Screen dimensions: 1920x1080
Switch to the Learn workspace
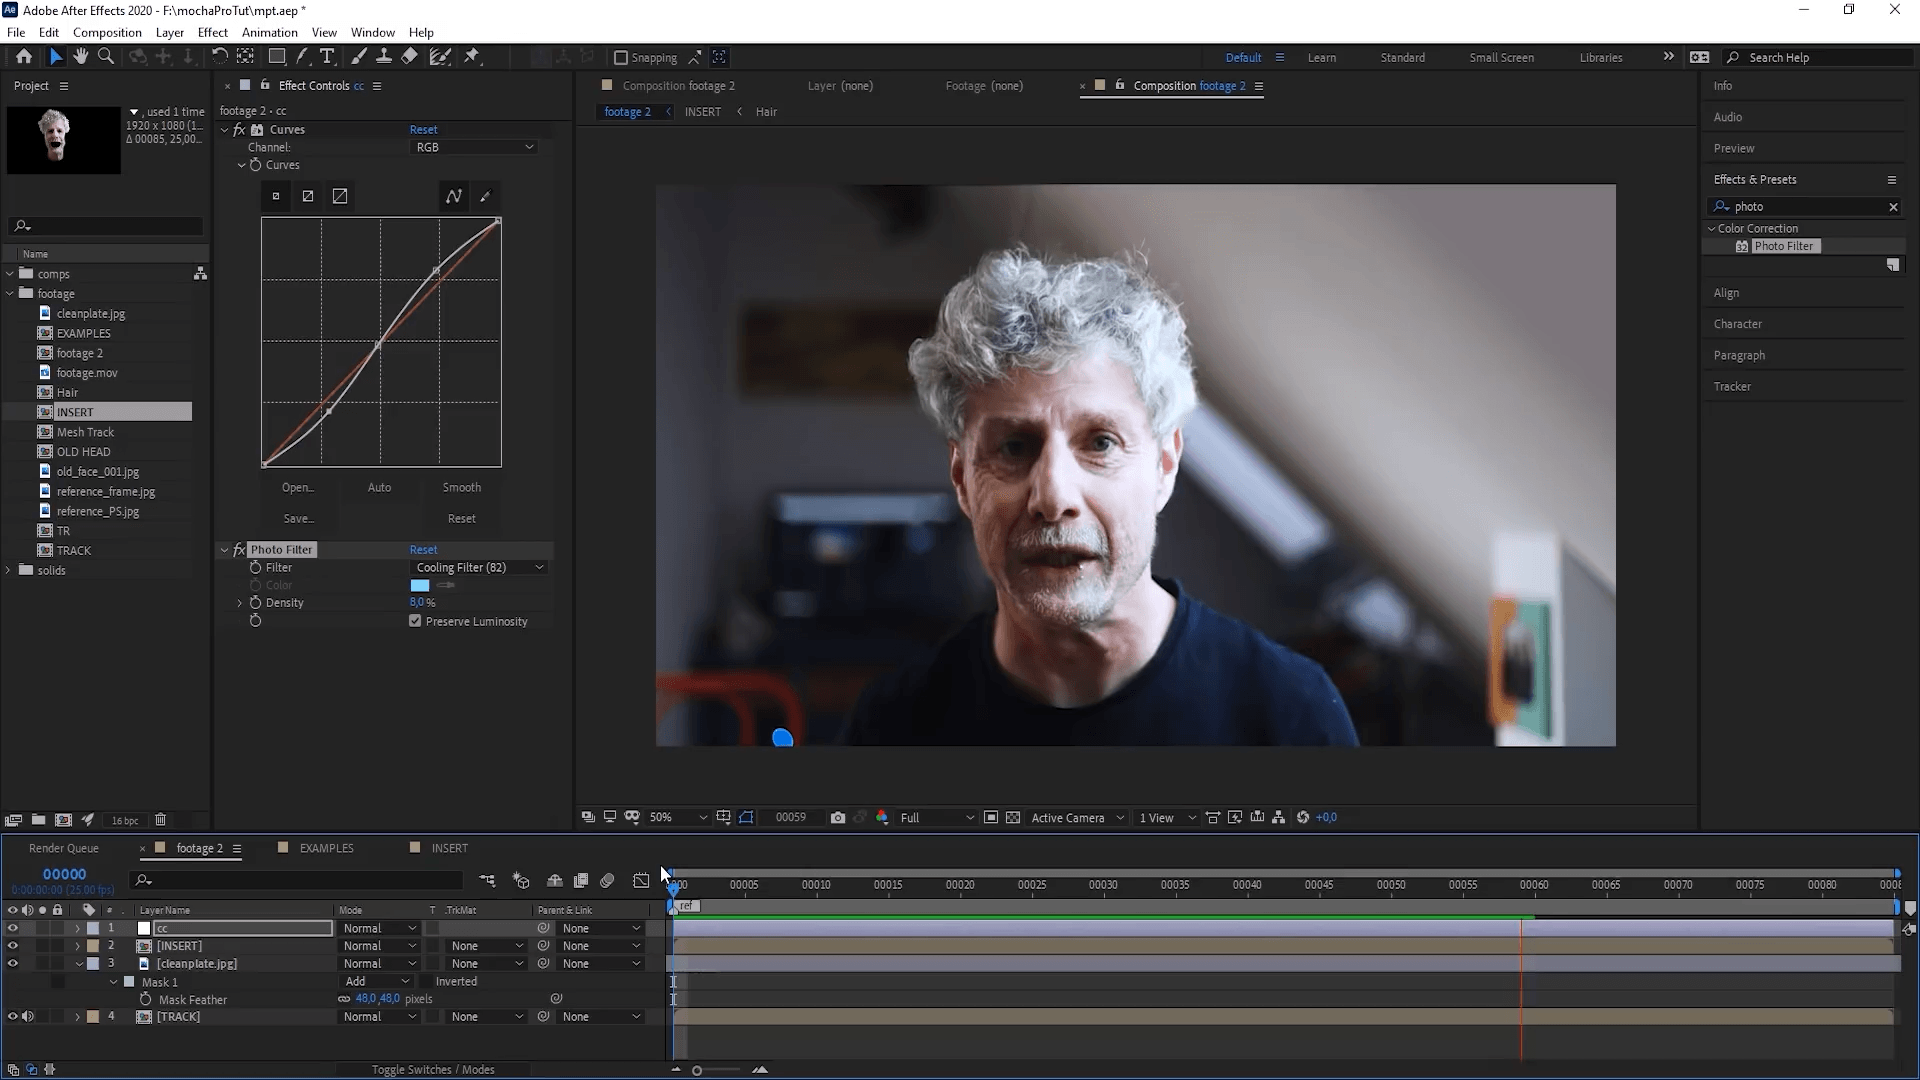pos(1322,58)
